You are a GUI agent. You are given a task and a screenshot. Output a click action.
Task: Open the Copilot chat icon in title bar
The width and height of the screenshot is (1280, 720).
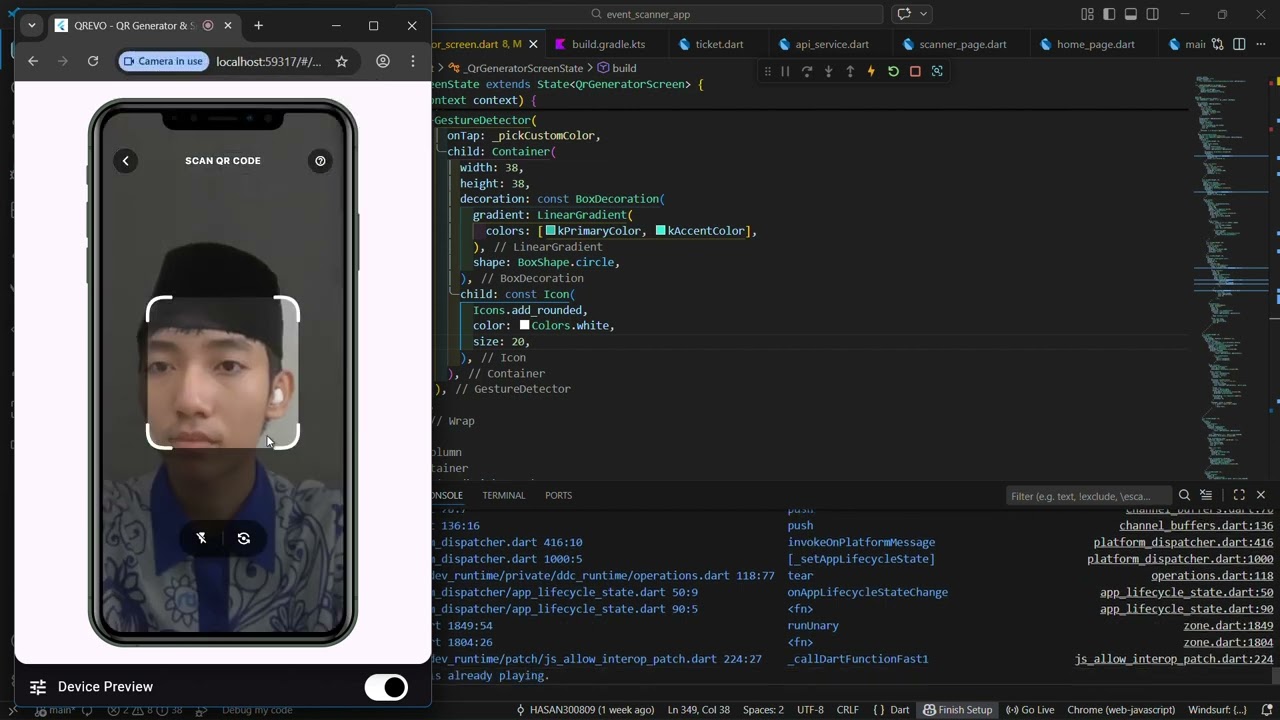tap(904, 14)
